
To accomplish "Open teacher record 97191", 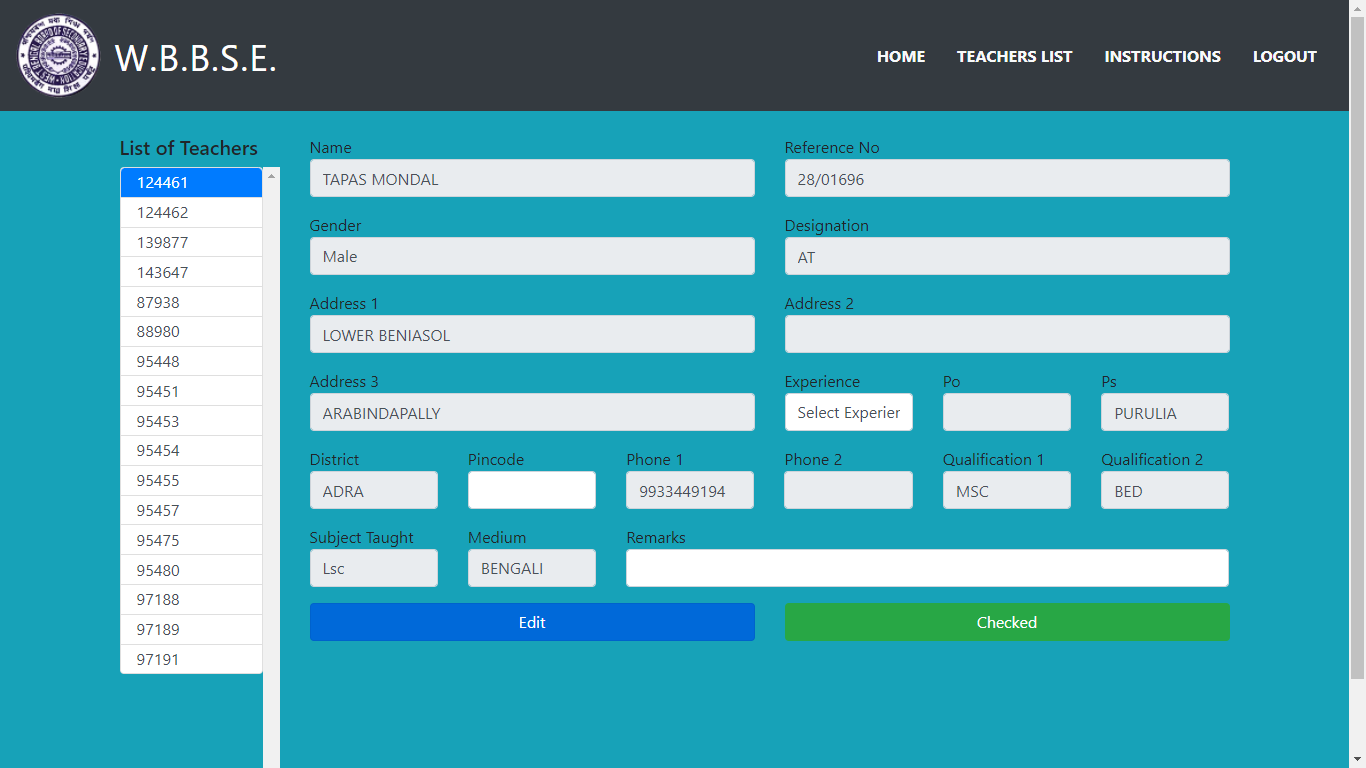I will (x=191, y=660).
